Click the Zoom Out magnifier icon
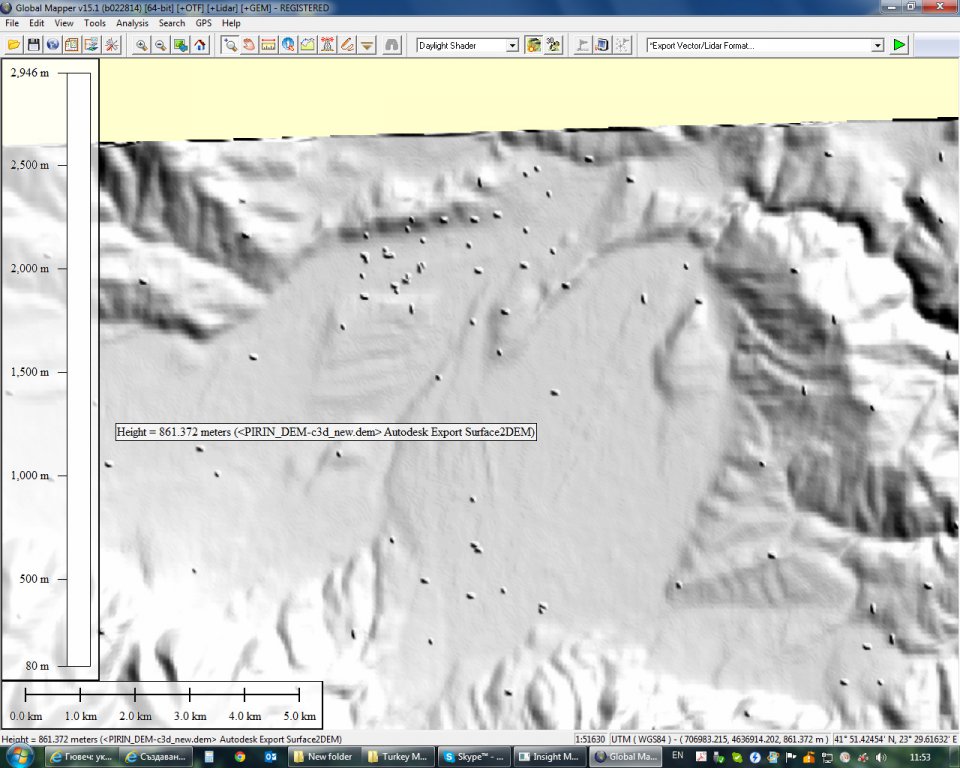The height and width of the screenshot is (768, 960). (160, 45)
